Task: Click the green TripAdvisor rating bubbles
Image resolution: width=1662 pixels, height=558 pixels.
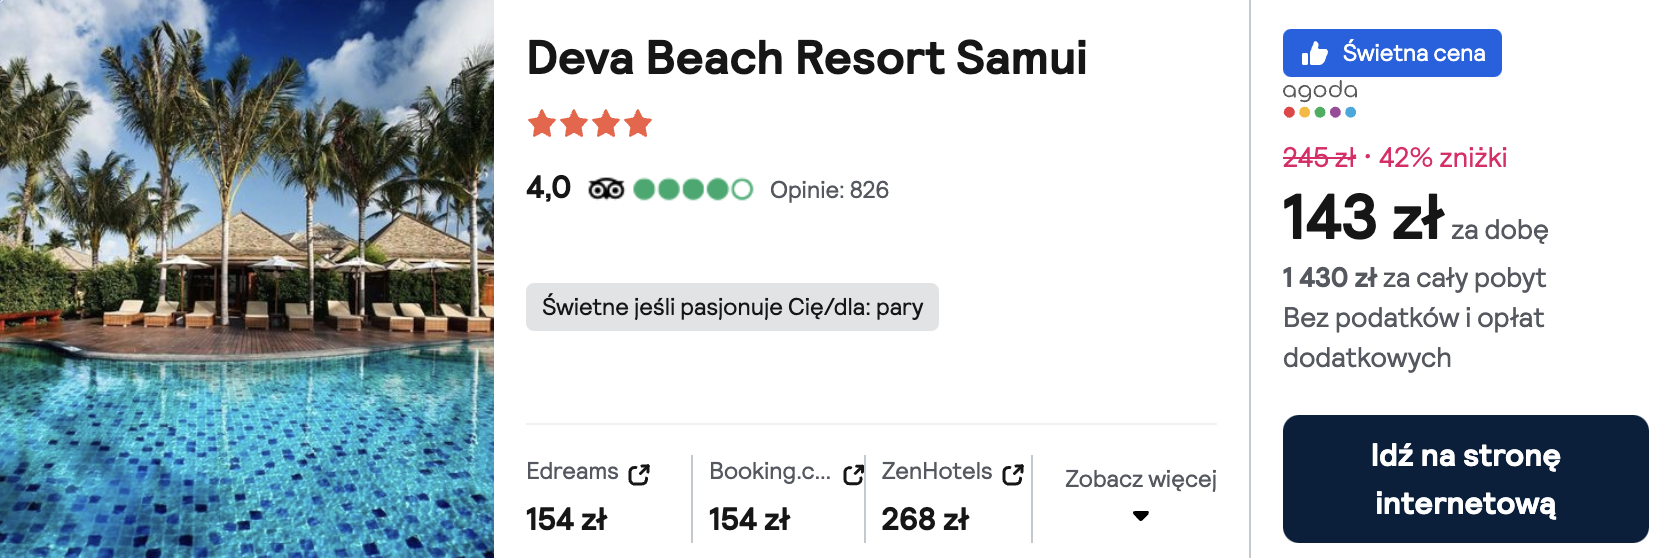Action: (x=693, y=189)
